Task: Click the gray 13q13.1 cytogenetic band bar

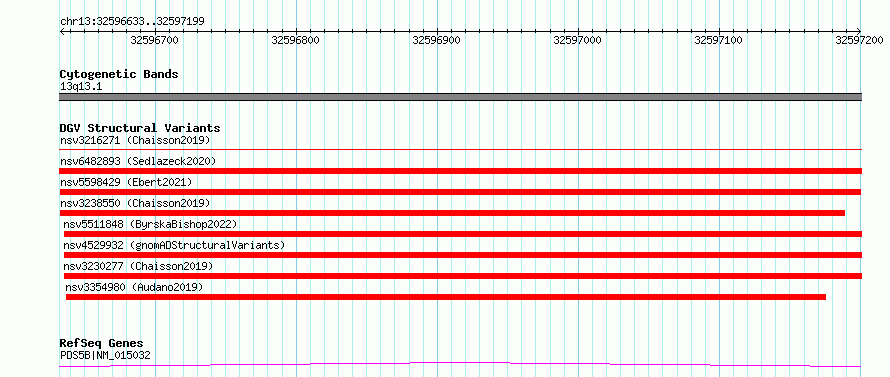Action: [460, 97]
